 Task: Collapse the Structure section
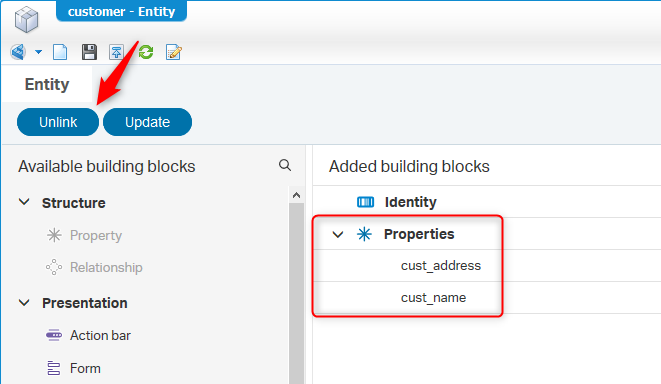(24, 202)
